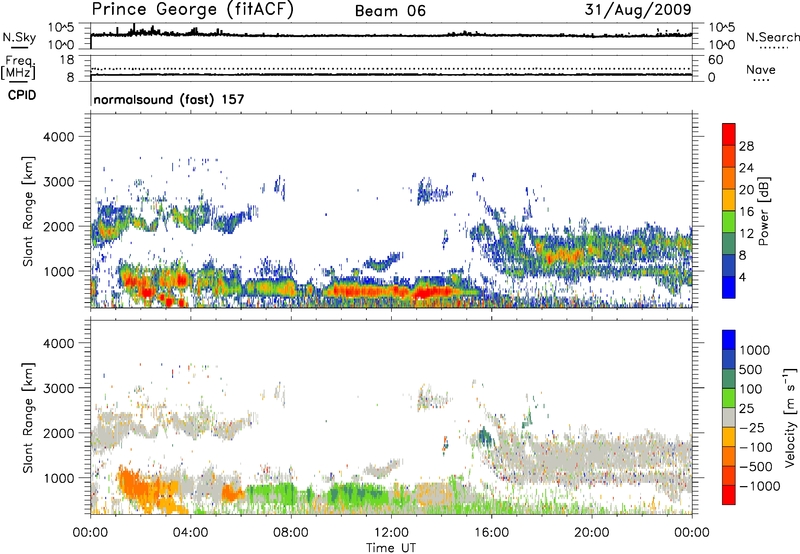
Task: Click the 'Velocity [m s-1]' colorbar label
Action: click(790, 417)
